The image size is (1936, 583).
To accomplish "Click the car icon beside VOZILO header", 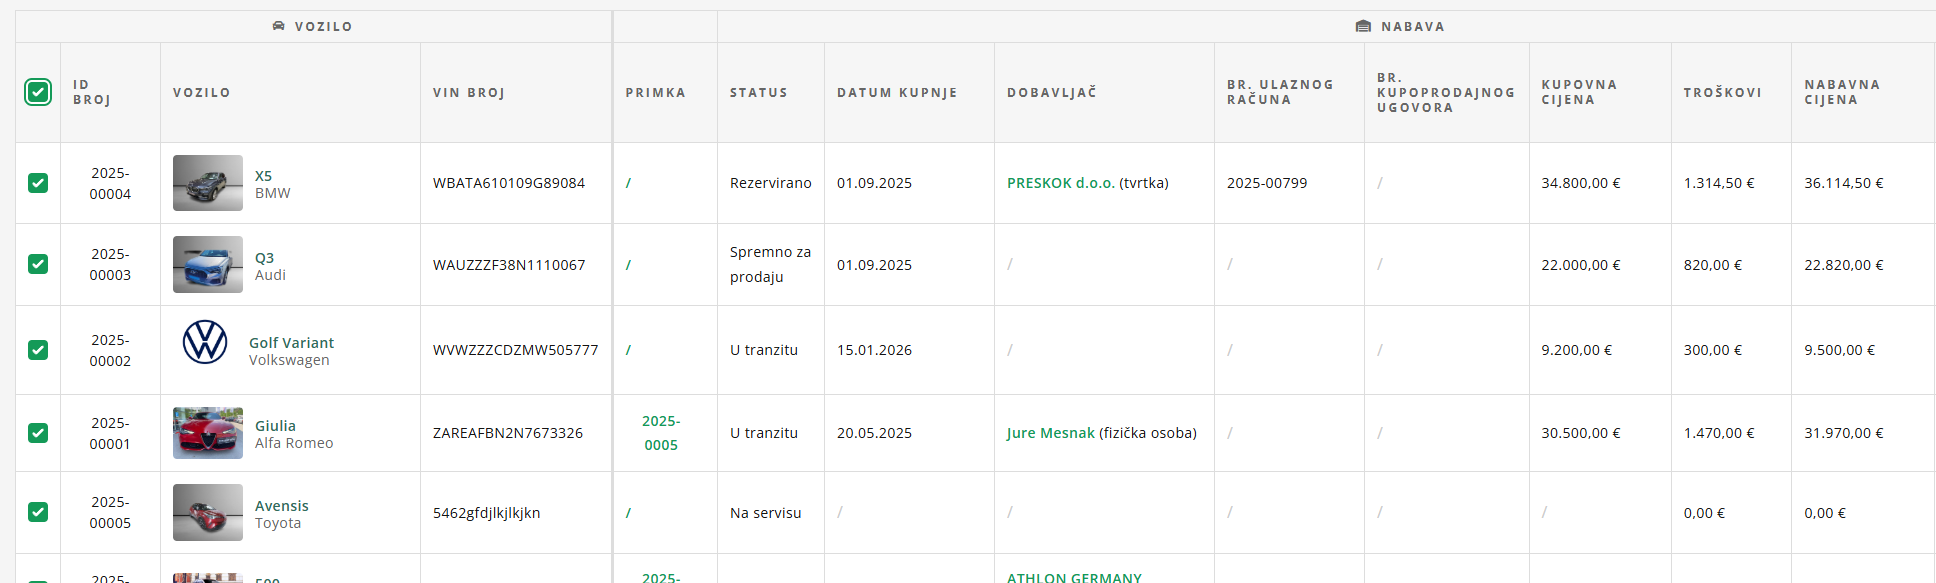I will 279,26.
